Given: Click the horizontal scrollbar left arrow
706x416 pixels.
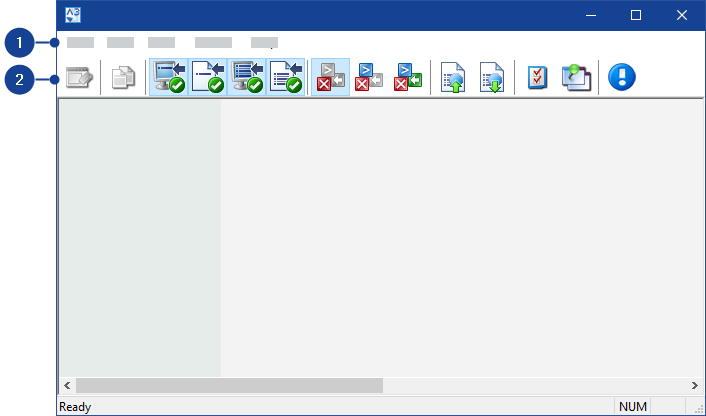Looking at the screenshot, I should (x=67, y=385).
